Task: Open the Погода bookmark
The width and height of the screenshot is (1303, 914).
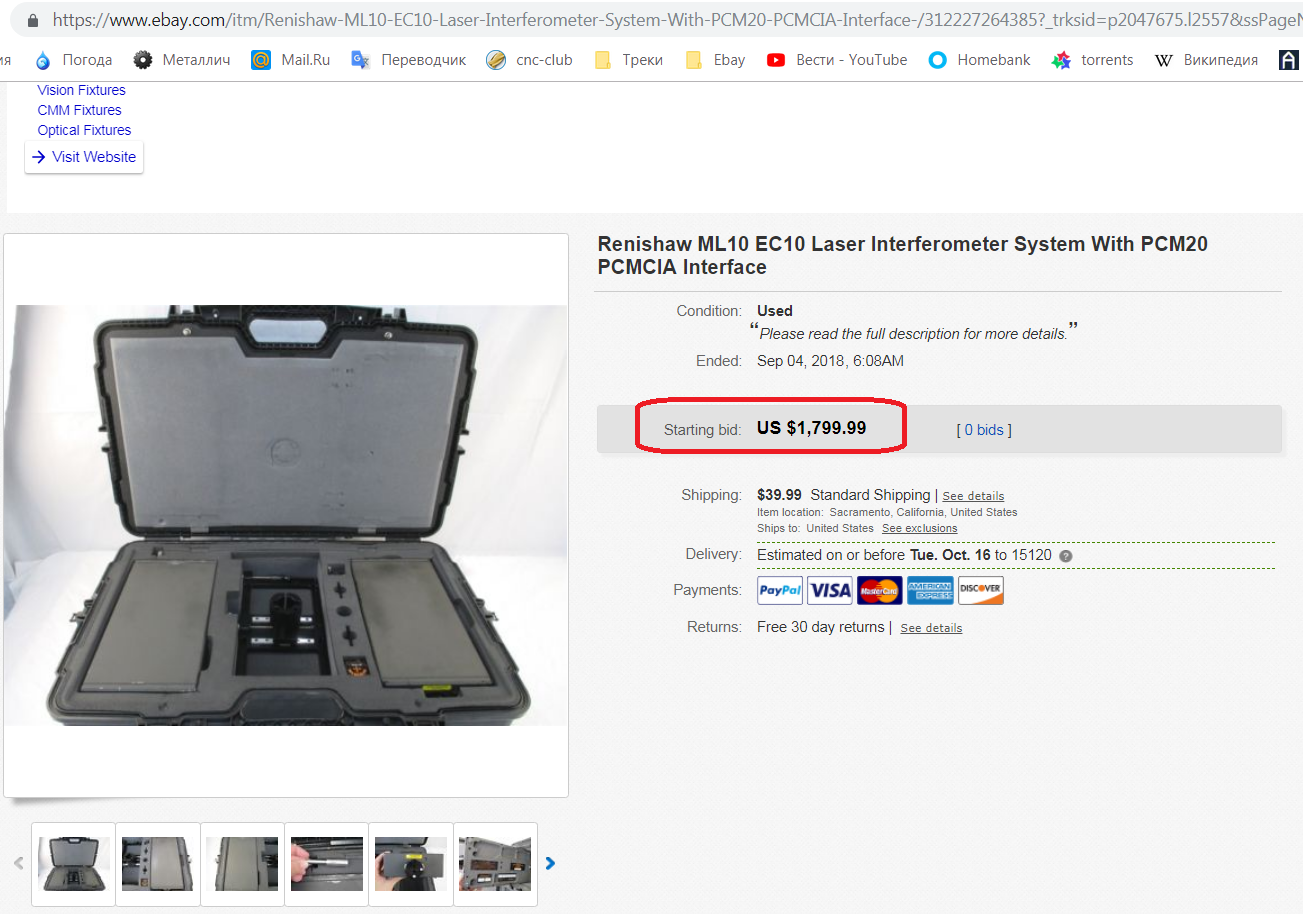Action: pos(73,60)
